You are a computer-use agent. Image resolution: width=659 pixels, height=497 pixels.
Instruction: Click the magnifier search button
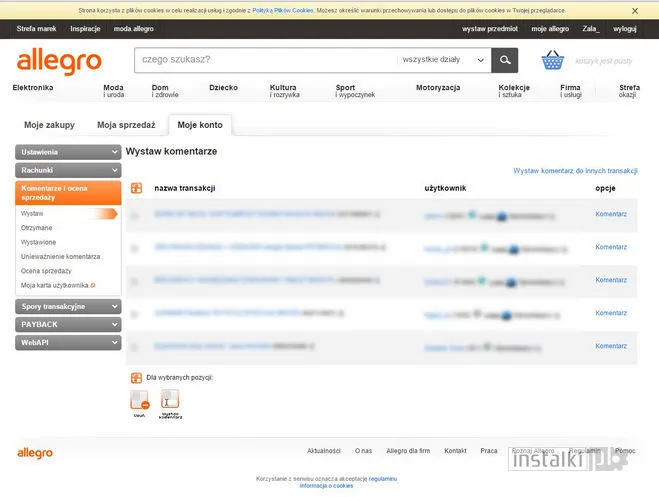[504, 60]
